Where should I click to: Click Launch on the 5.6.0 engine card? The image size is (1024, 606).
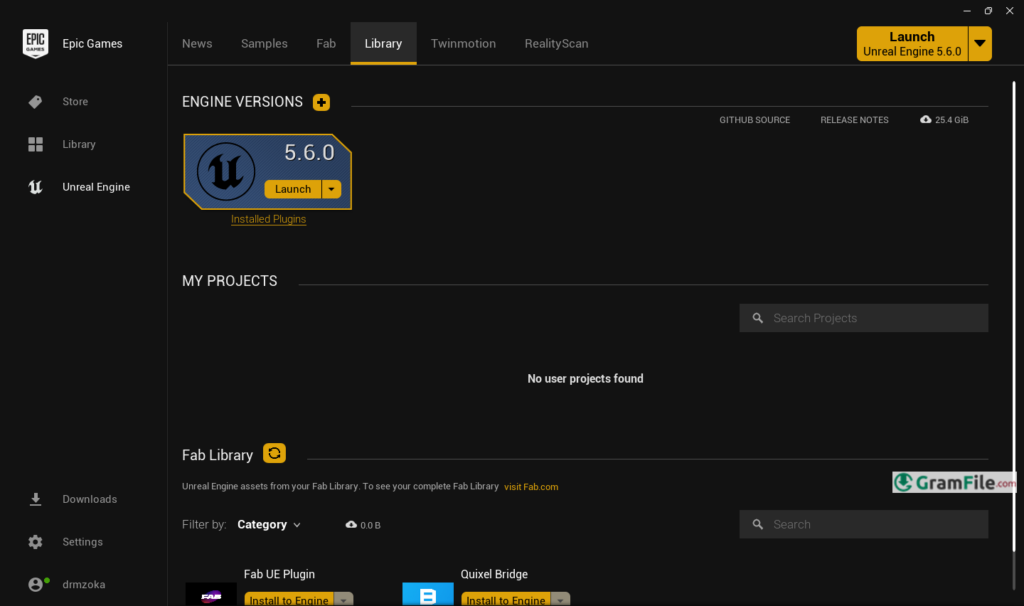pyautogui.click(x=293, y=189)
